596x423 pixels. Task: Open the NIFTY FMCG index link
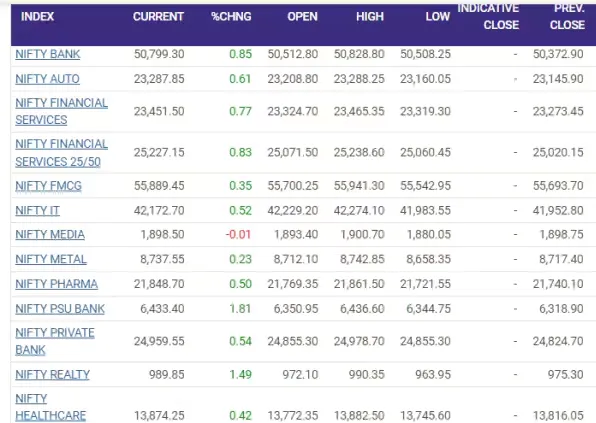click(48, 186)
